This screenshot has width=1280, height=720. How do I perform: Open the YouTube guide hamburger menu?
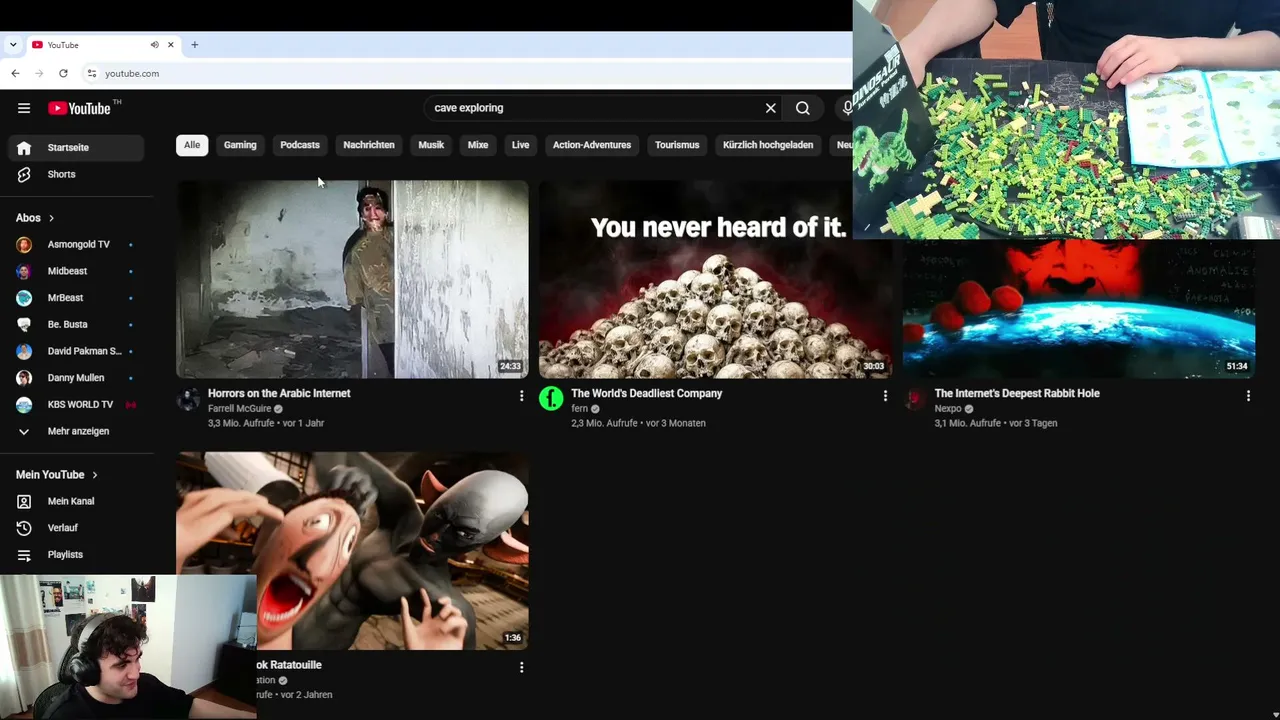pos(24,108)
